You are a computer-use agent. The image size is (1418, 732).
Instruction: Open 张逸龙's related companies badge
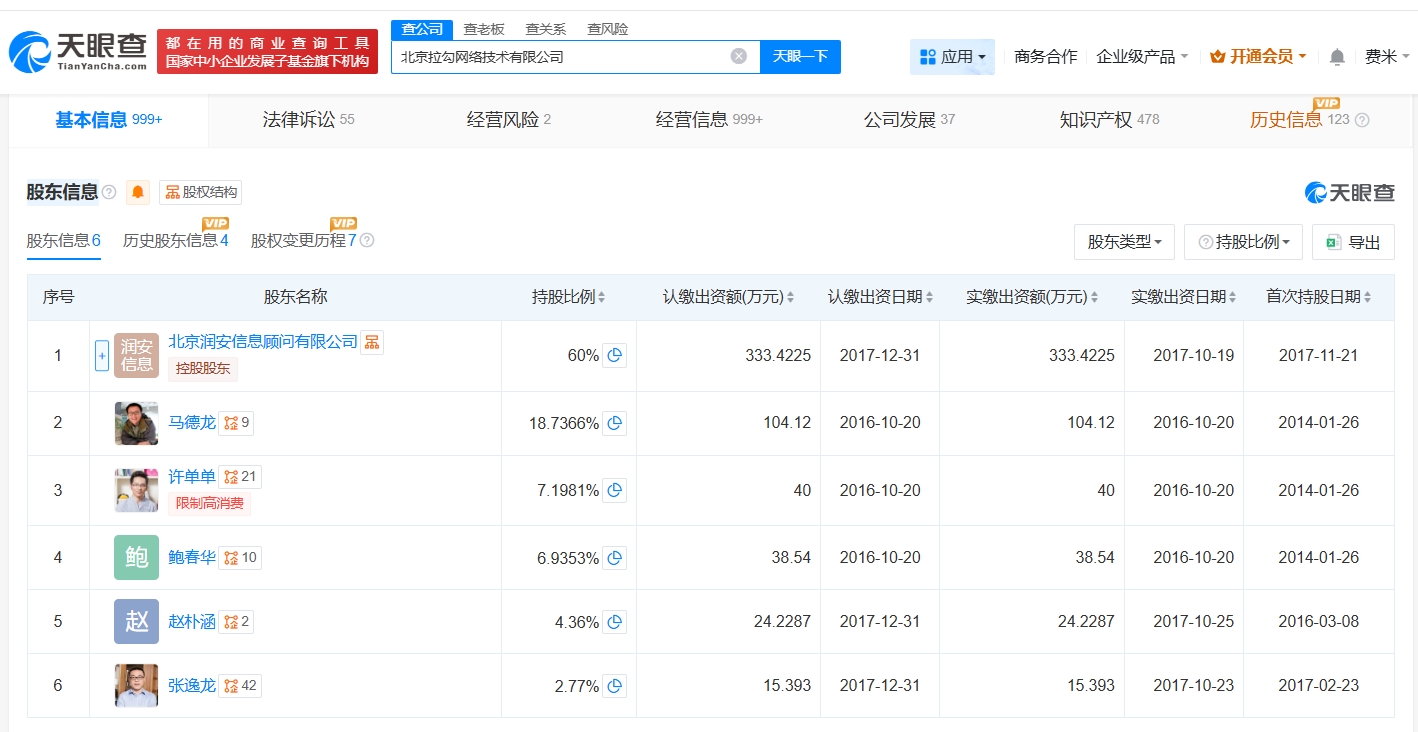pos(240,686)
